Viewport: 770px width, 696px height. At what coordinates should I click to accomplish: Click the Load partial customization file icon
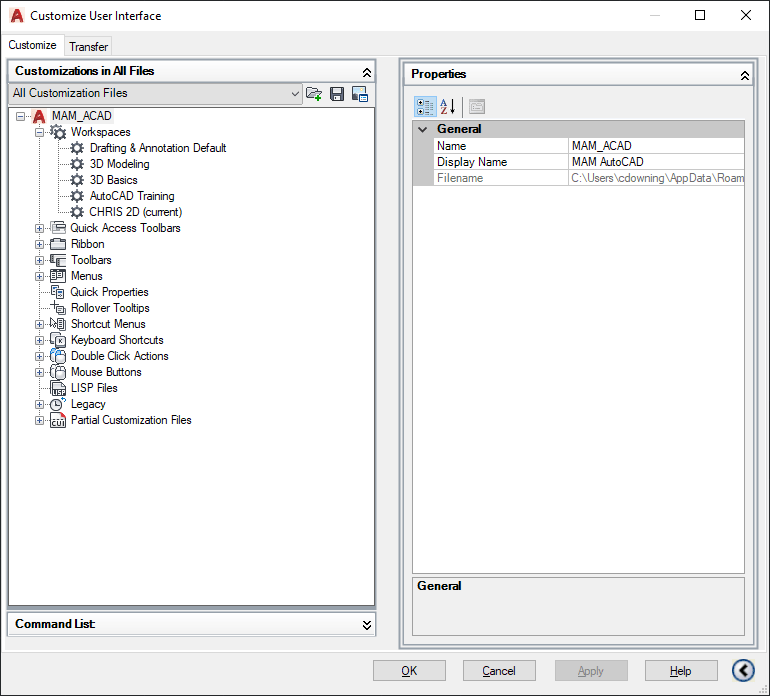point(314,93)
